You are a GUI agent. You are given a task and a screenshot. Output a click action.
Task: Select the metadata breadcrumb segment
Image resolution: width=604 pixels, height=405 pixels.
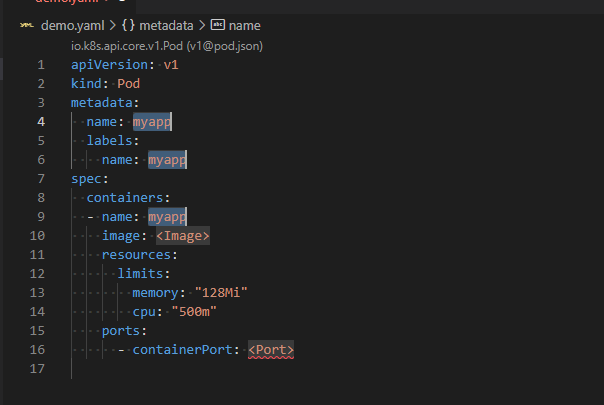click(x=166, y=25)
